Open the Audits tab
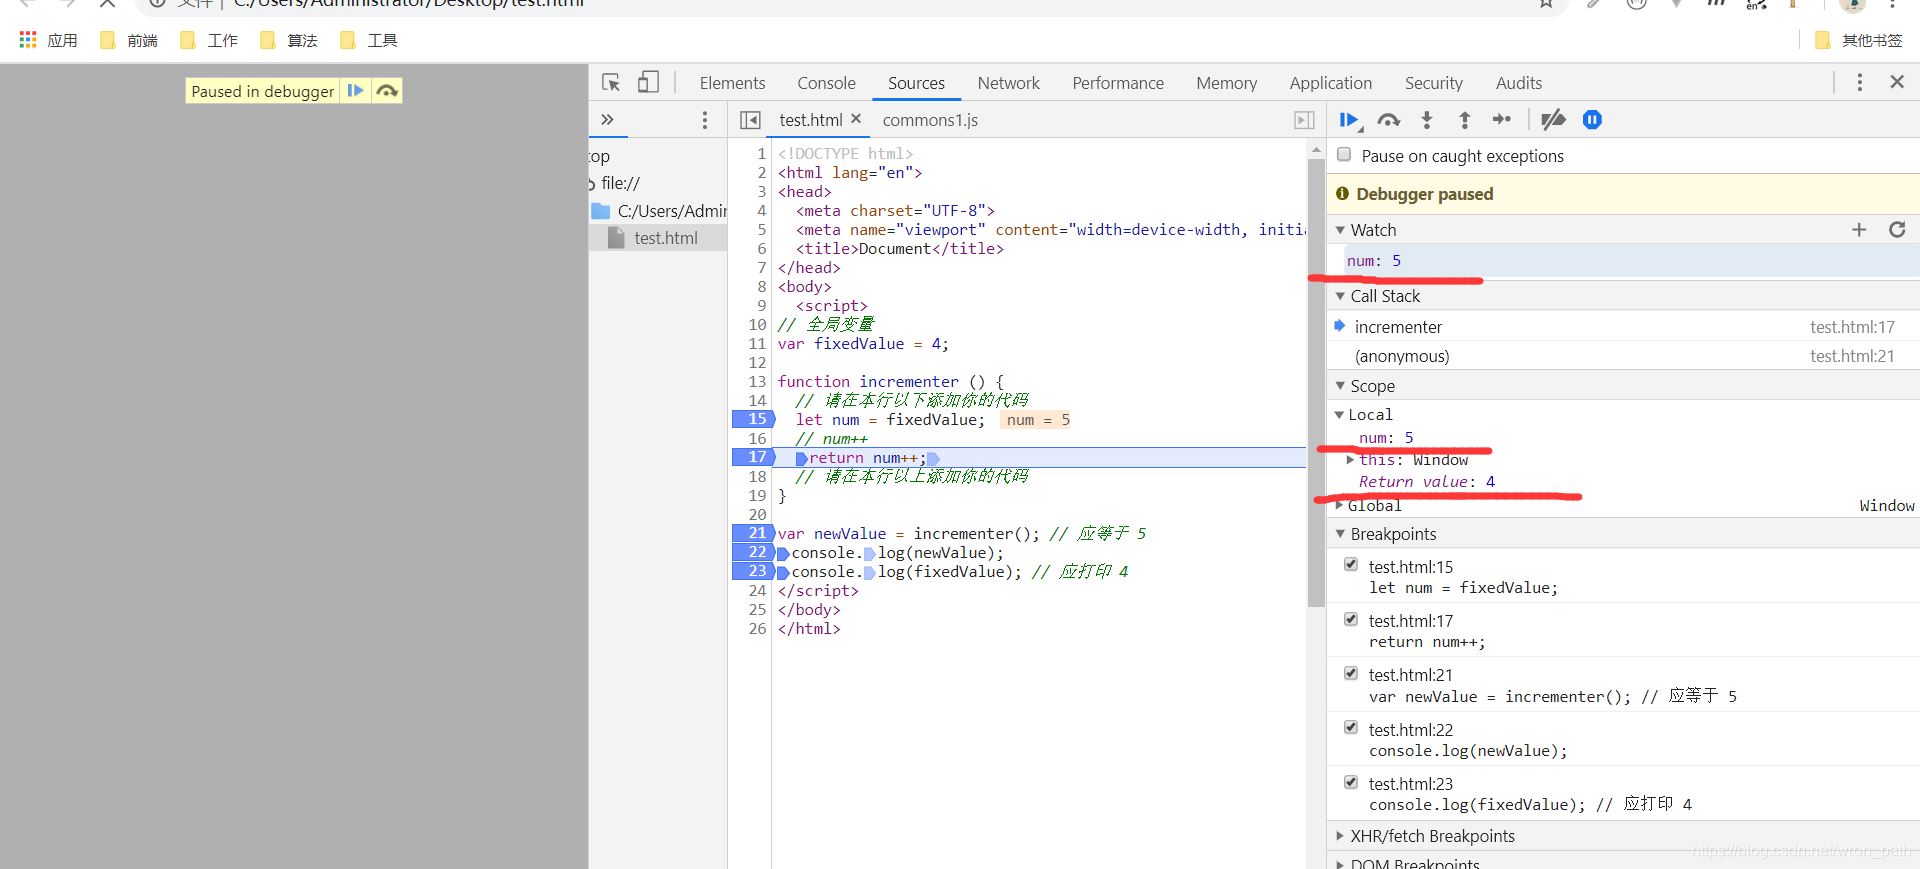Viewport: 1920px width, 869px height. pos(1518,83)
